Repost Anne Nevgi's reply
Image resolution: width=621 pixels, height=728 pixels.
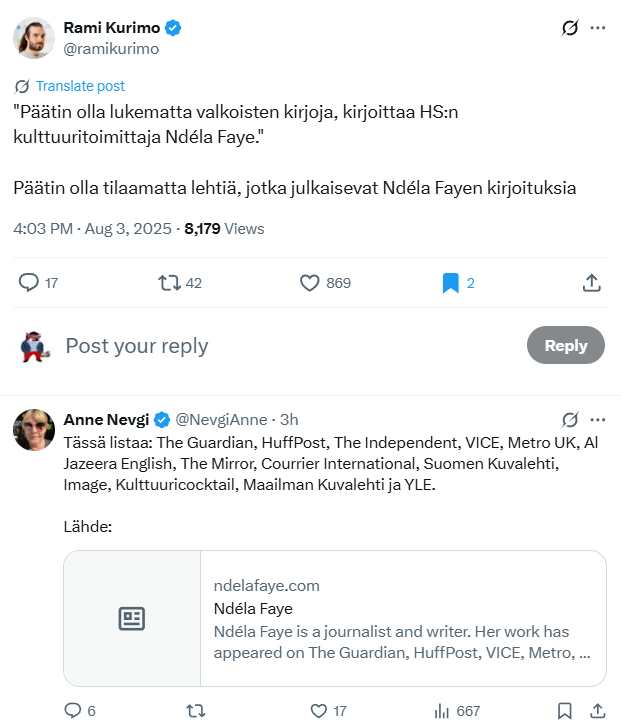coord(196,711)
